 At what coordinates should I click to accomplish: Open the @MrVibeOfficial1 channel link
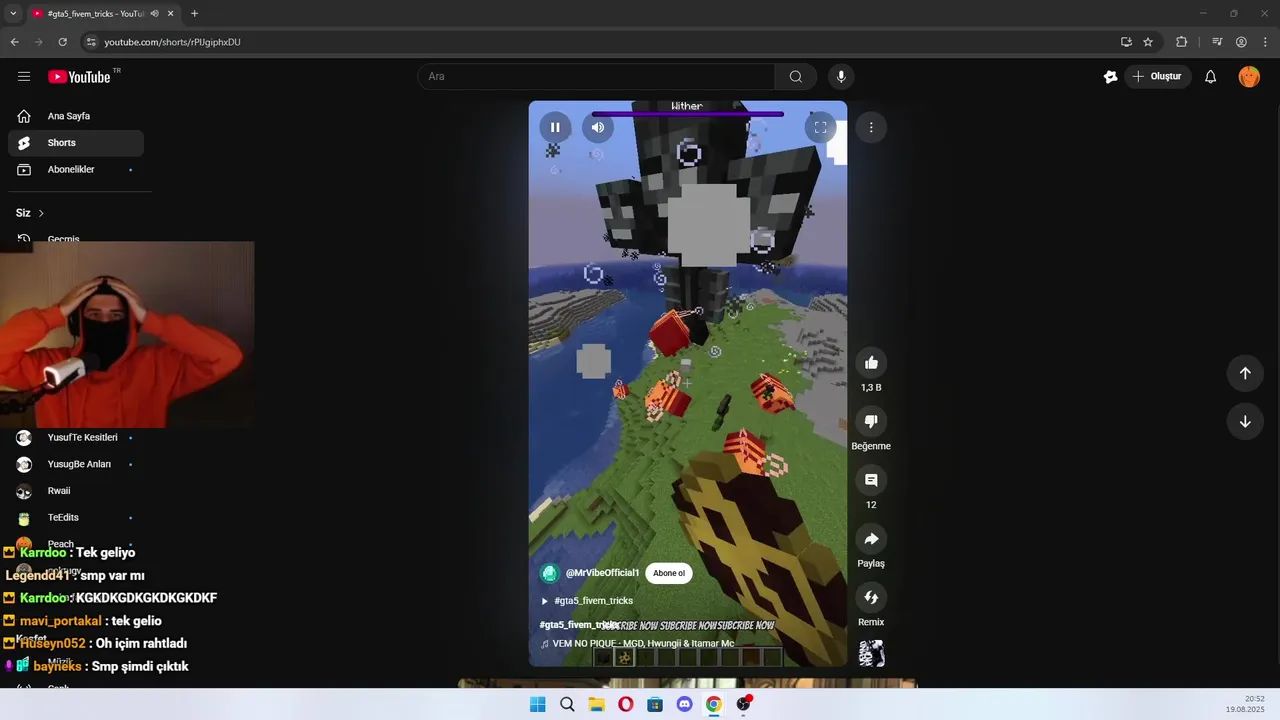602,573
